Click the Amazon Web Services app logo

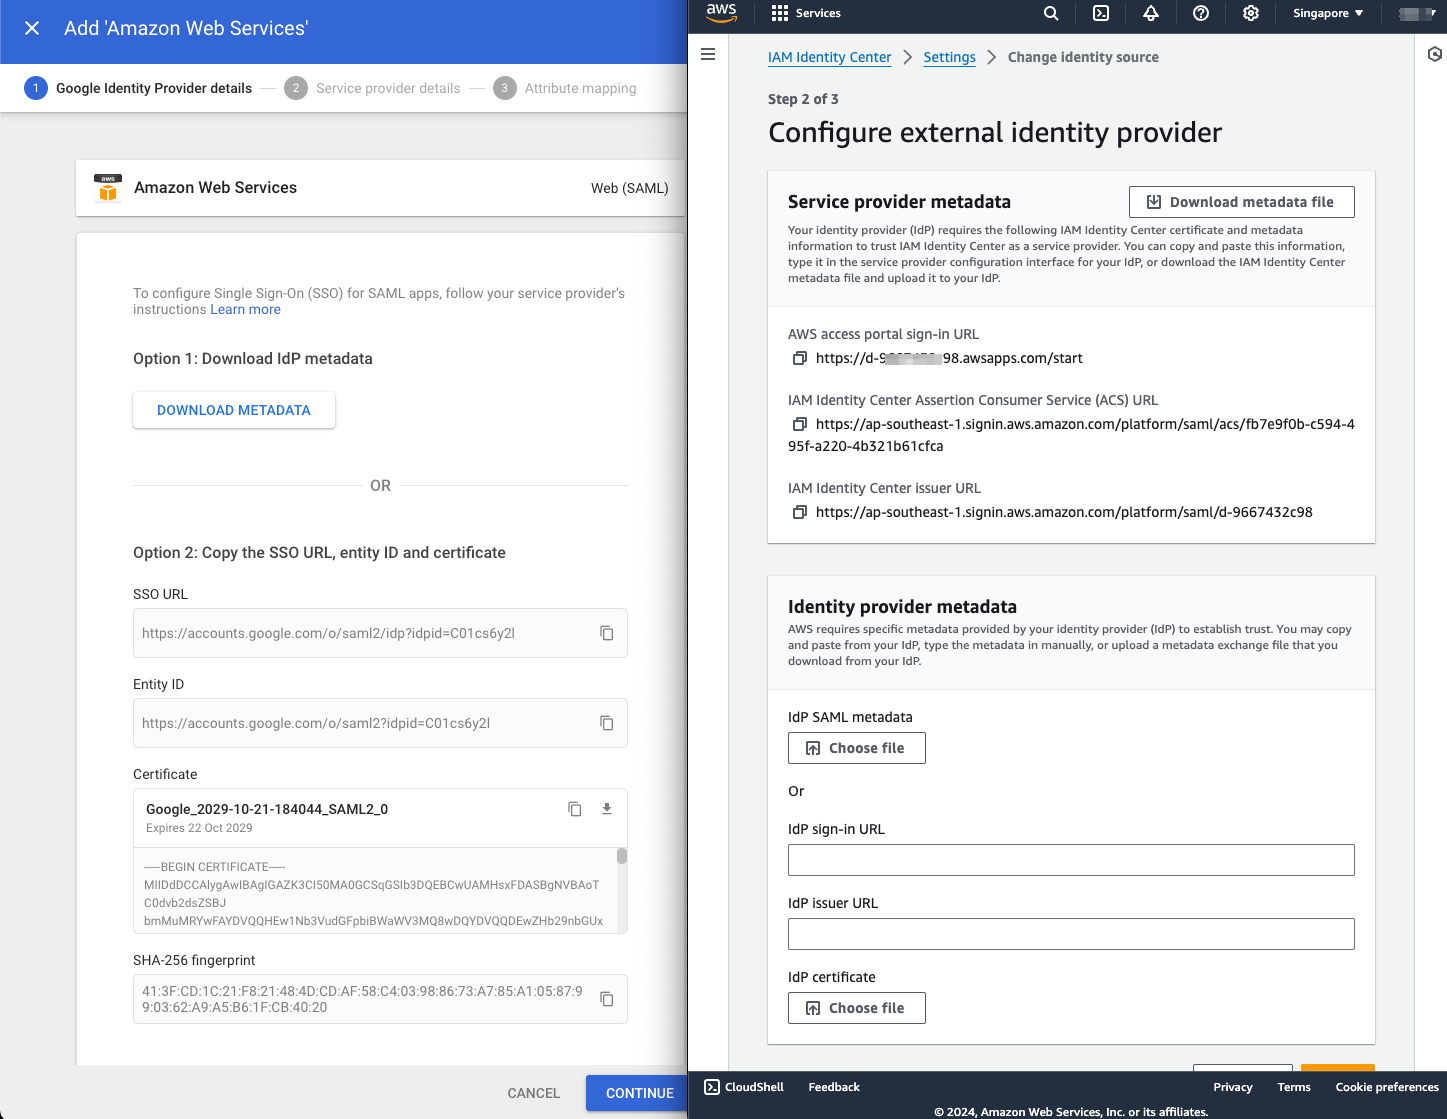108,187
